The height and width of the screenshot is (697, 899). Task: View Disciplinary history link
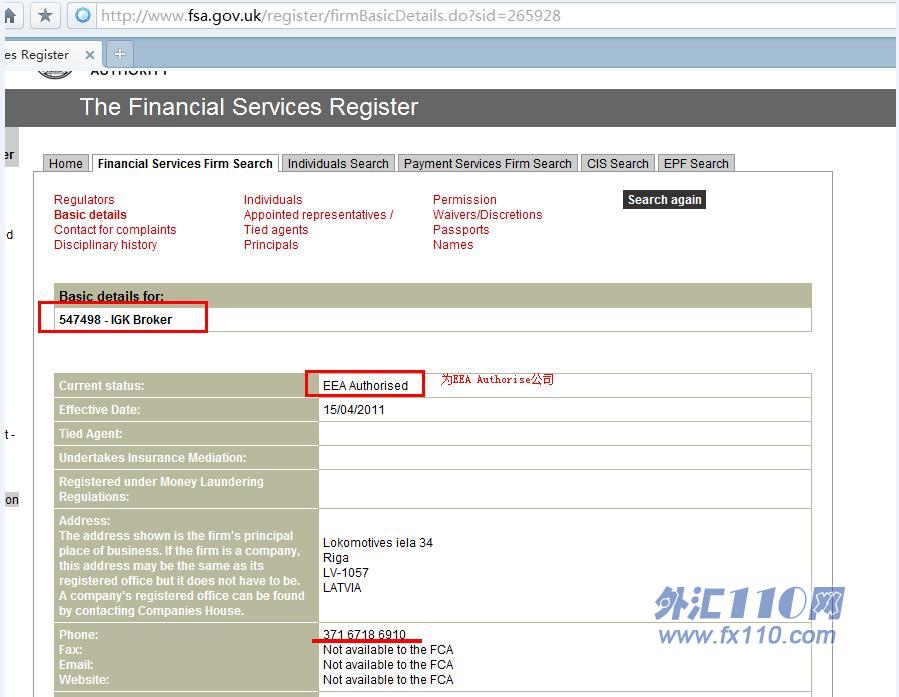(105, 244)
